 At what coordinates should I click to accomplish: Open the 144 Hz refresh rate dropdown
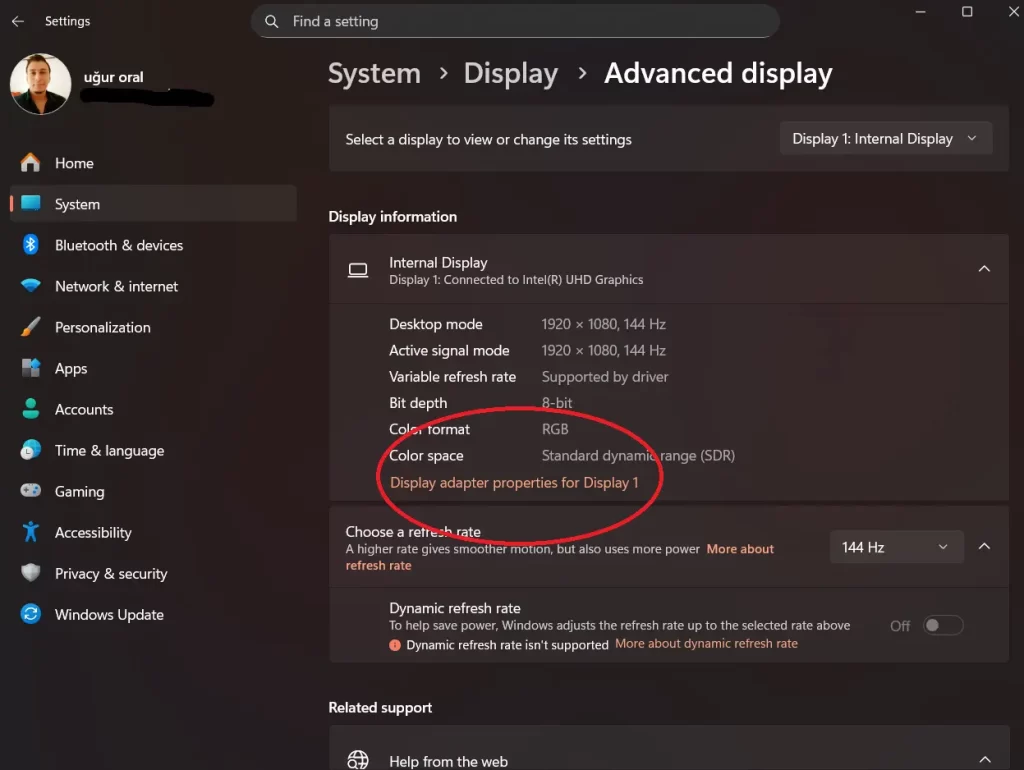[895, 546]
